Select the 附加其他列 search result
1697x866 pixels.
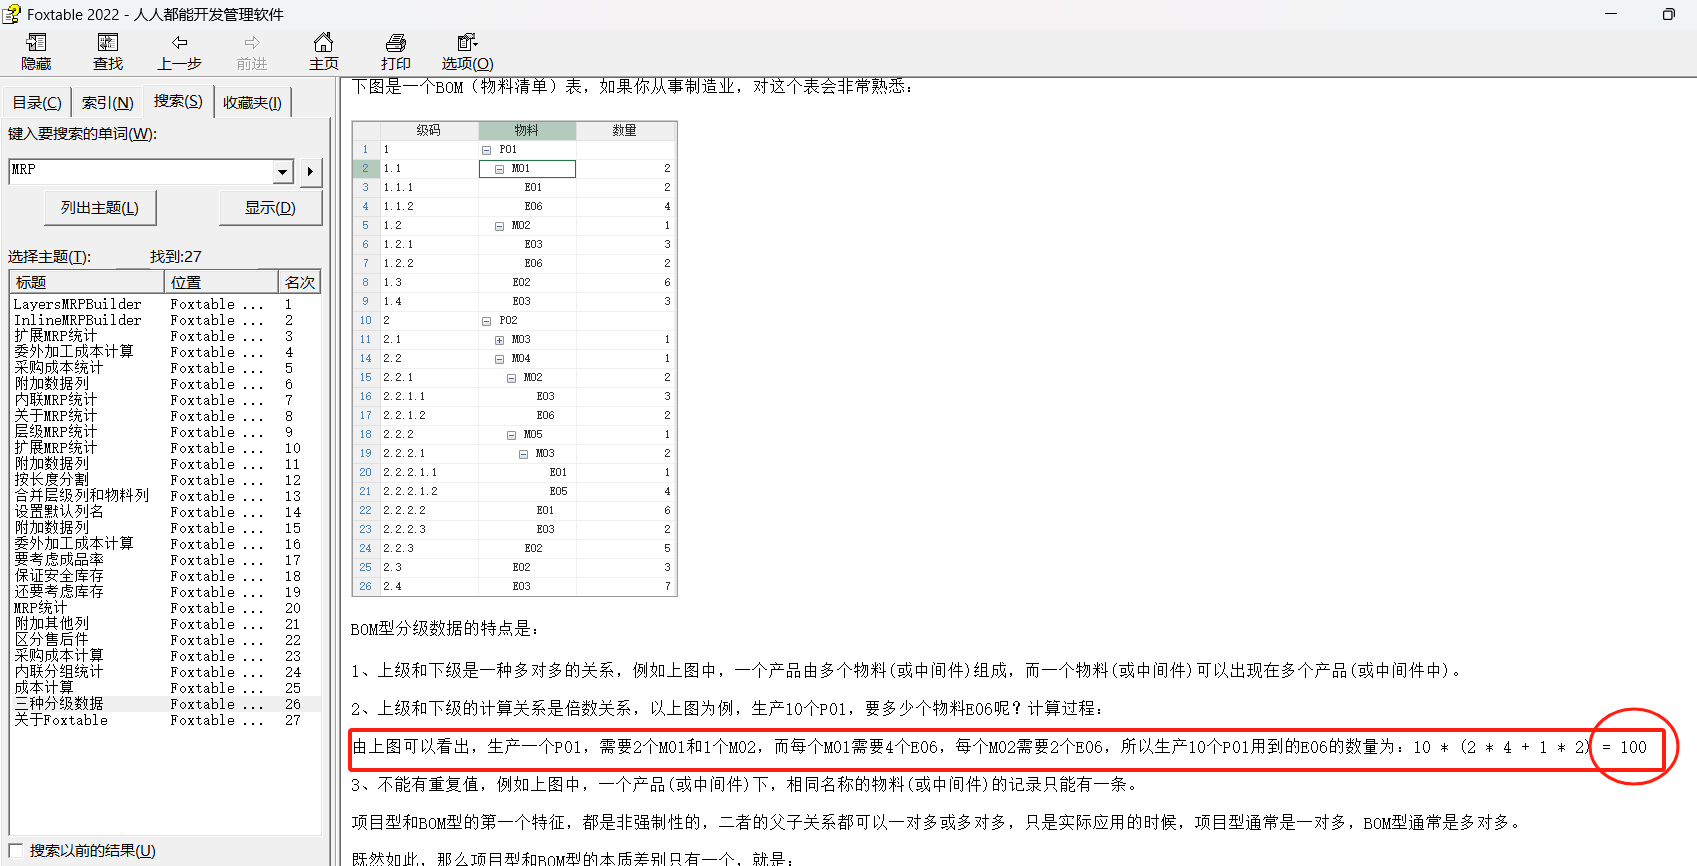pyautogui.click(x=51, y=624)
